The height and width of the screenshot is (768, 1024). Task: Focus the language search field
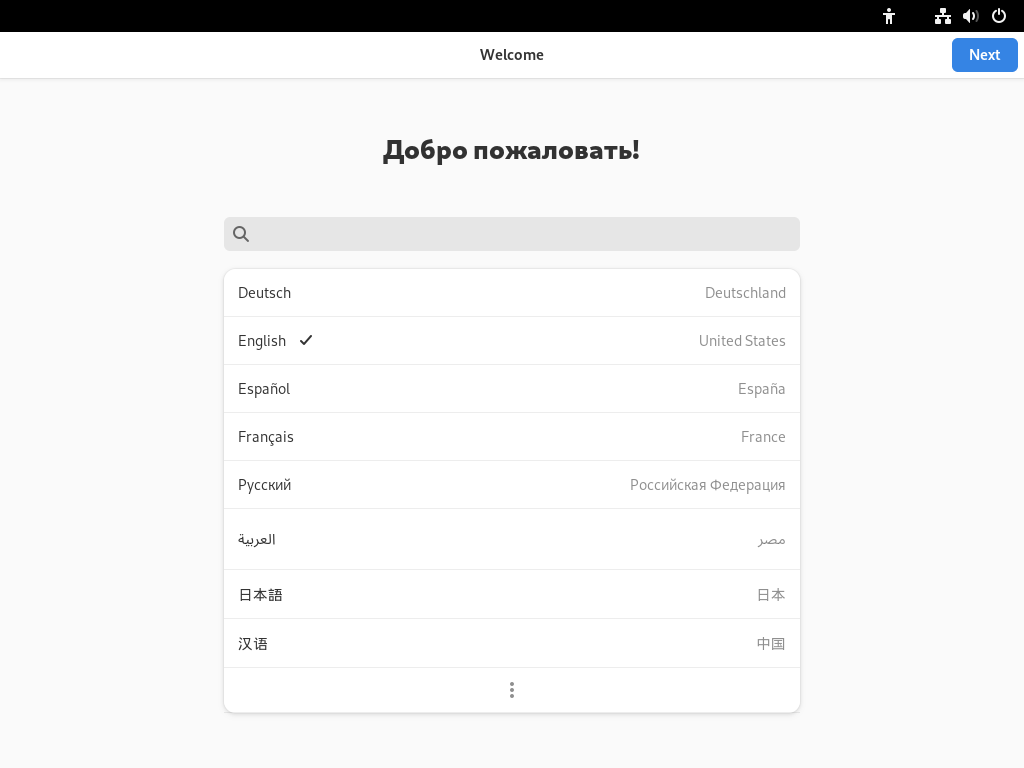[x=511, y=234]
